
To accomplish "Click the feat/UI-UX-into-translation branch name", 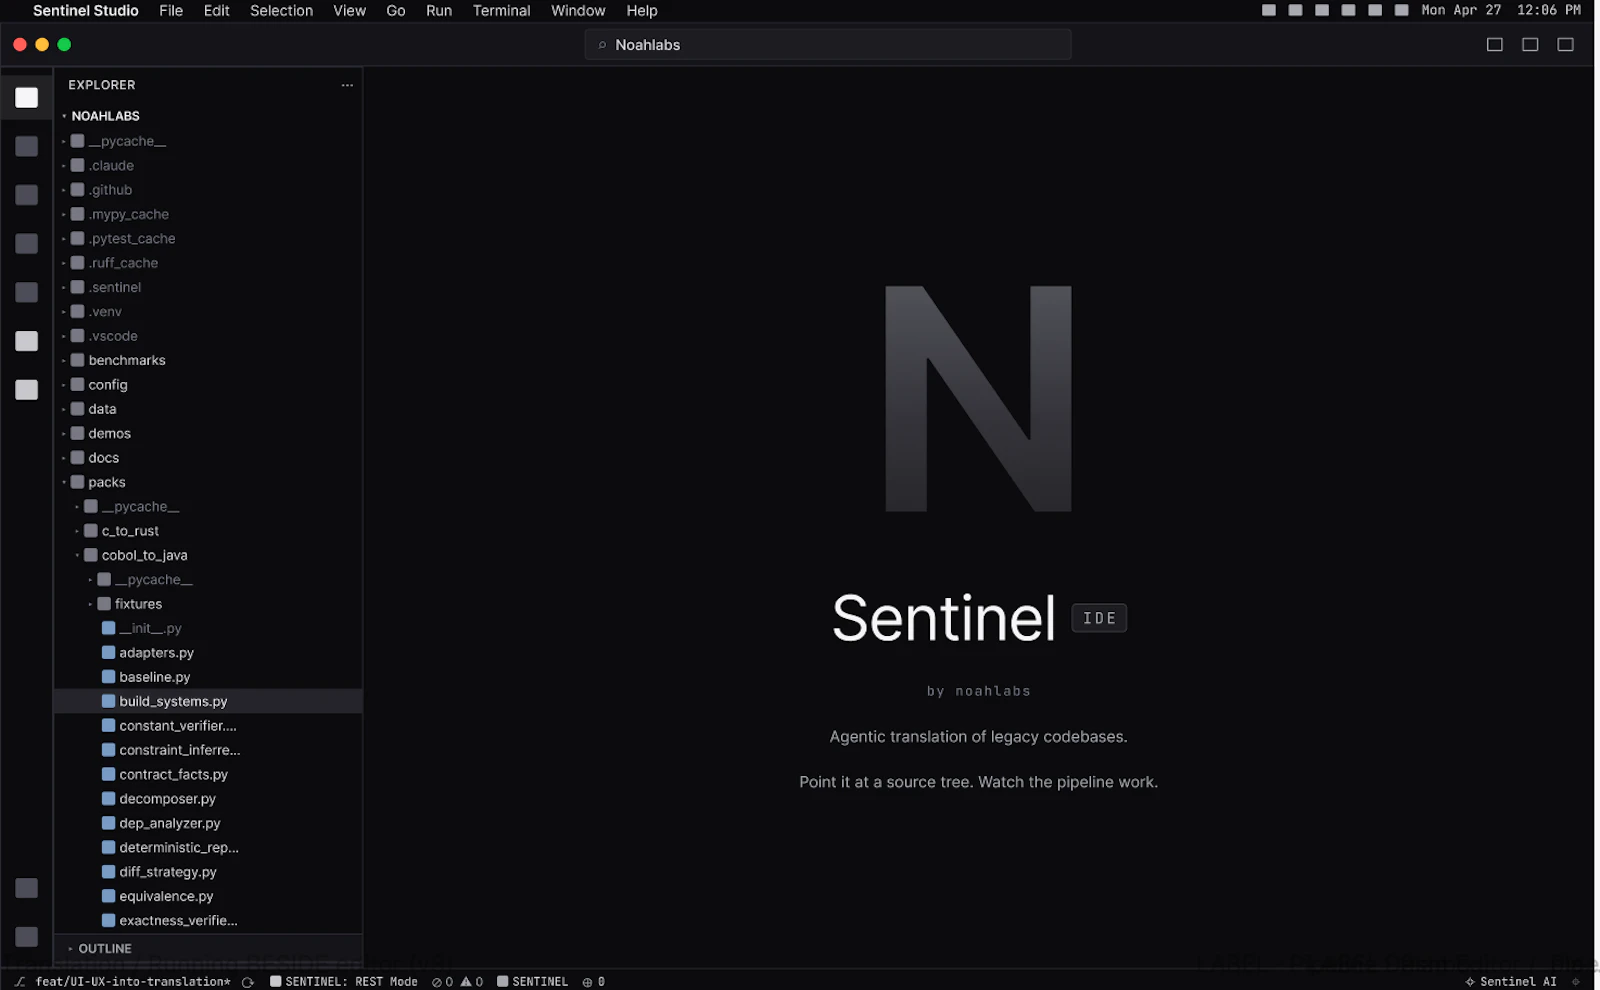I will [133, 982].
